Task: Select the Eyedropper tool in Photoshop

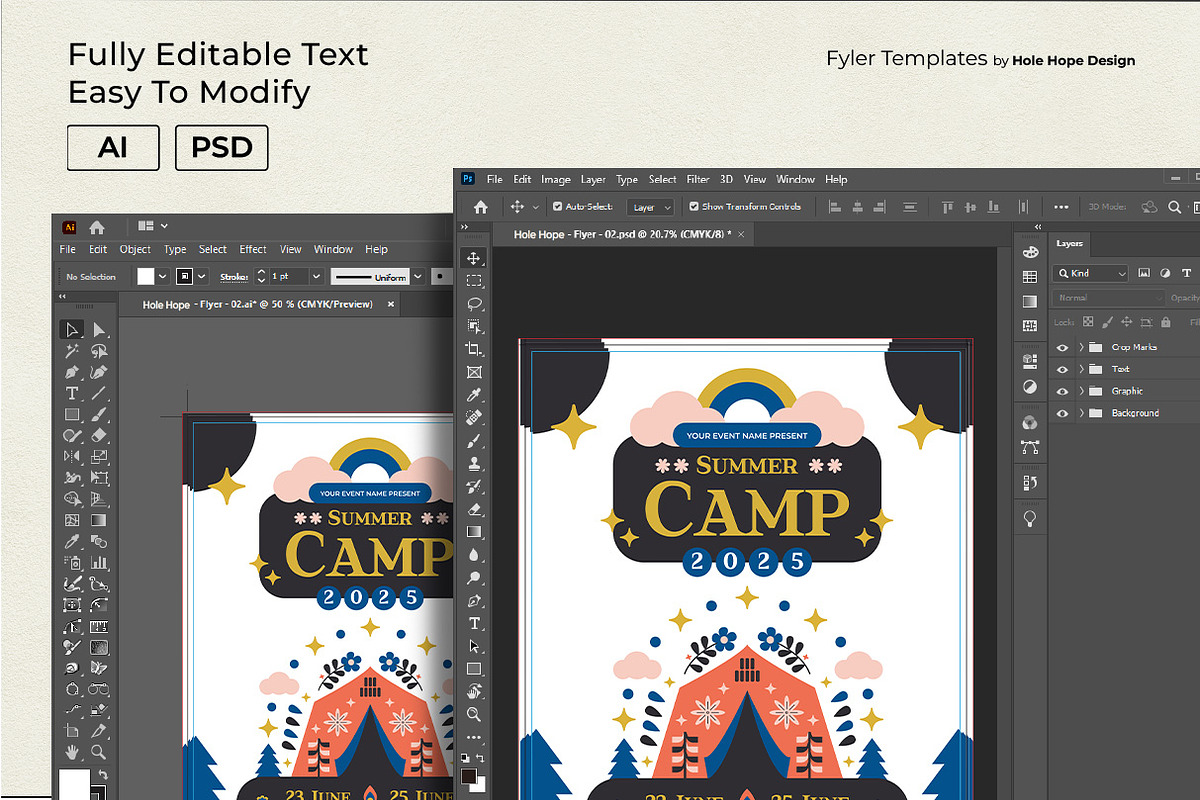Action: 474,395
